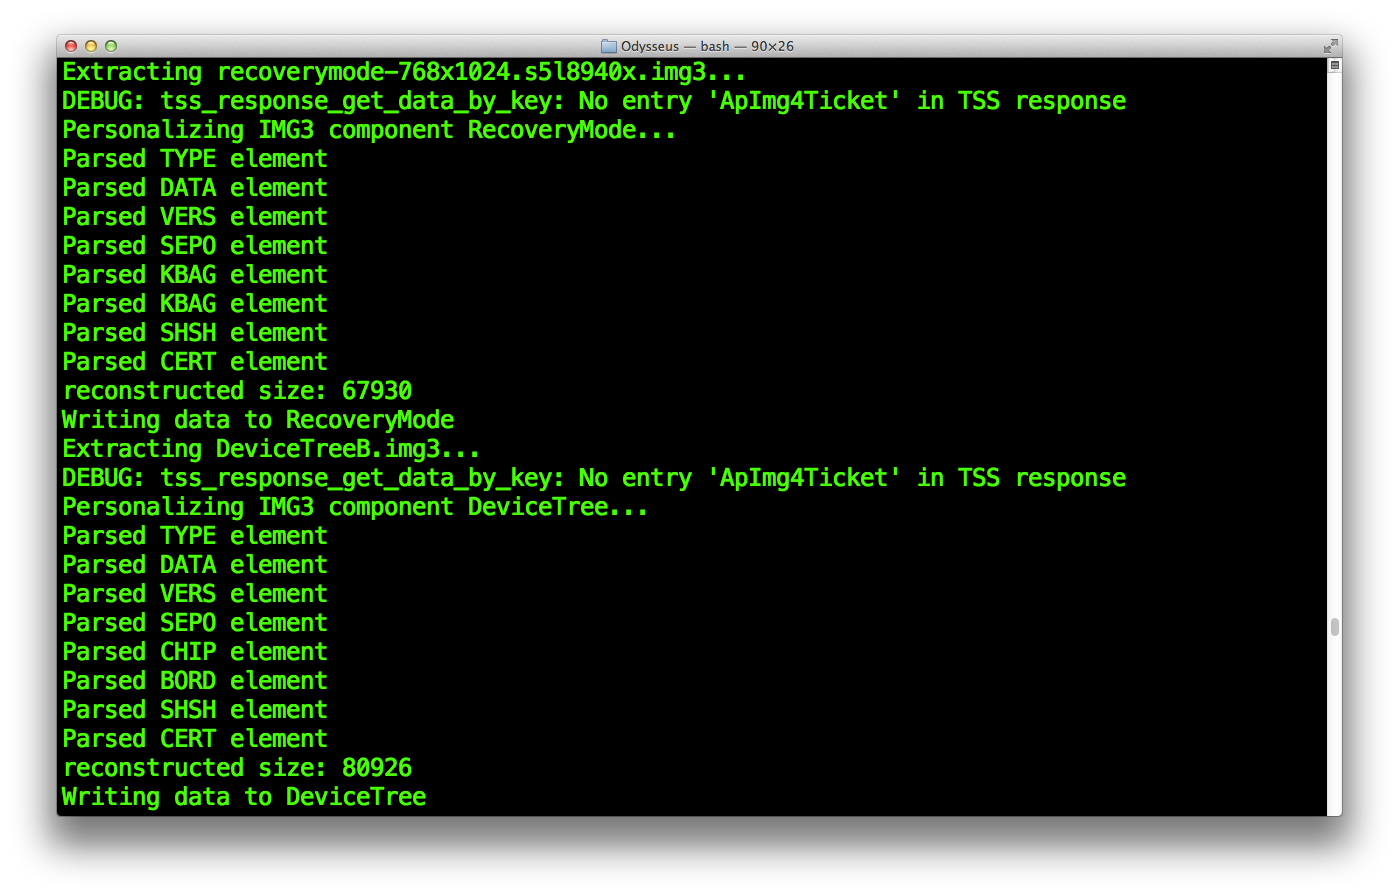Click the 'reconstructed size: 80926' line
Image resolution: width=1399 pixels, height=895 pixels.
click(237, 768)
